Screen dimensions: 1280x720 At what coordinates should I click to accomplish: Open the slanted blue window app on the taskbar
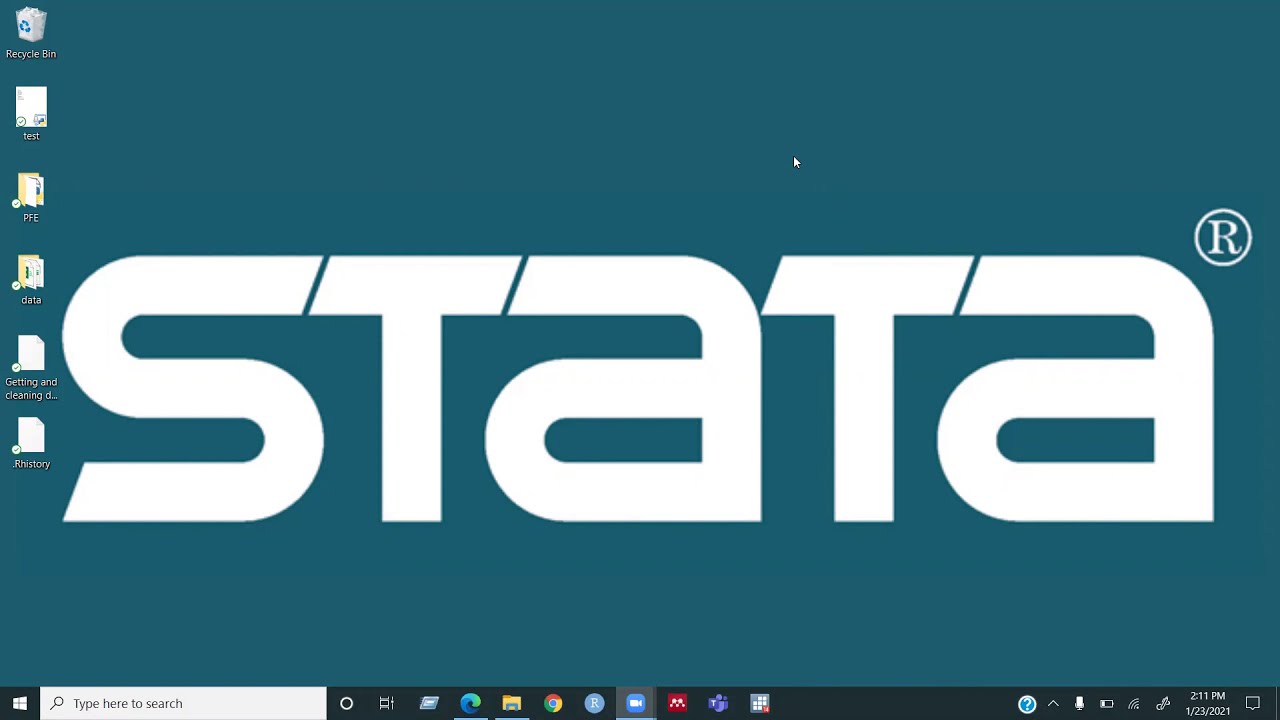pos(429,703)
